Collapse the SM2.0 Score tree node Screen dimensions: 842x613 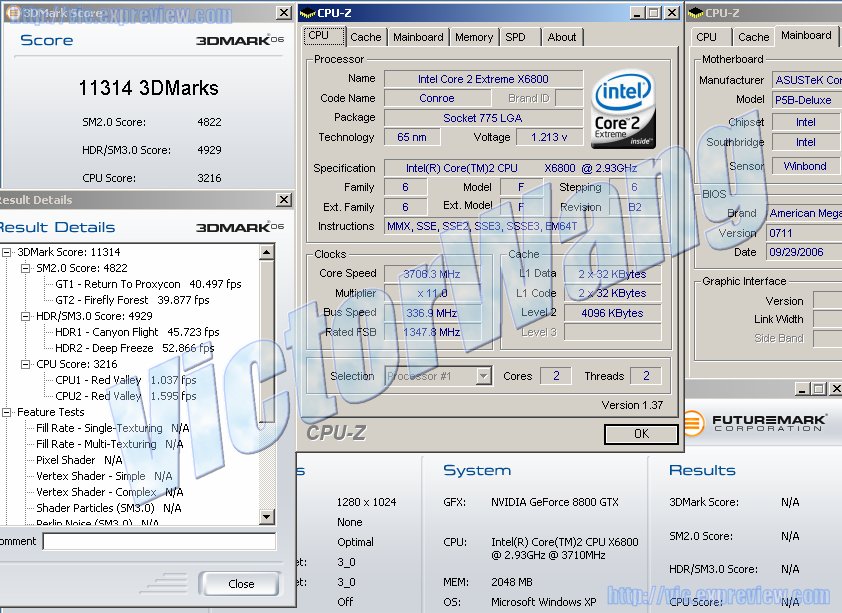click(x=25, y=268)
